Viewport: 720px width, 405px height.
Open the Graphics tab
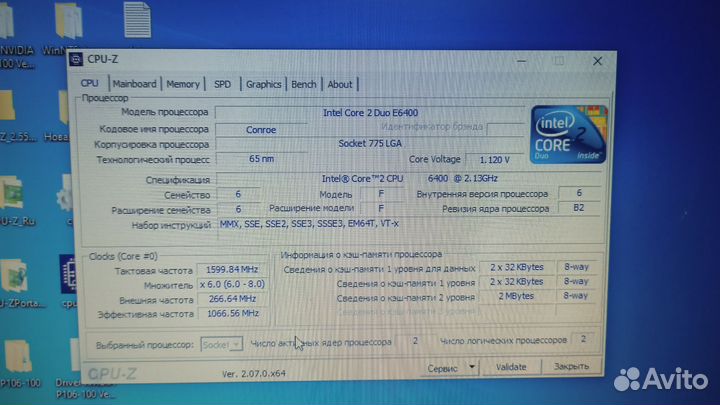click(x=263, y=84)
